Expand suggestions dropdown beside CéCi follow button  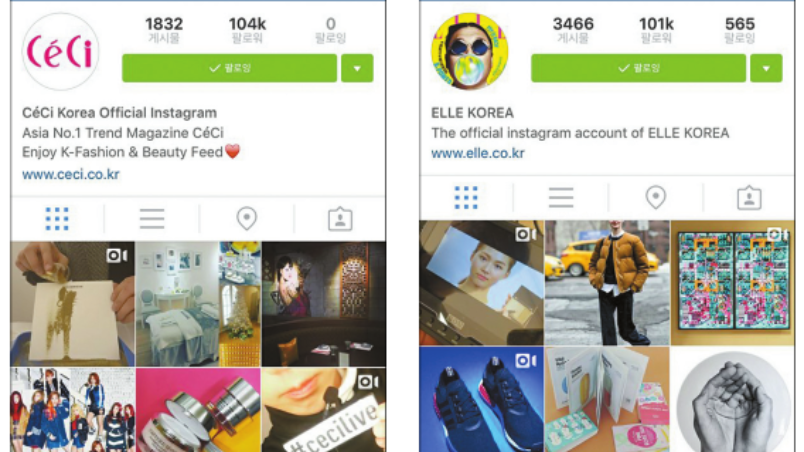pyautogui.click(x=357, y=68)
